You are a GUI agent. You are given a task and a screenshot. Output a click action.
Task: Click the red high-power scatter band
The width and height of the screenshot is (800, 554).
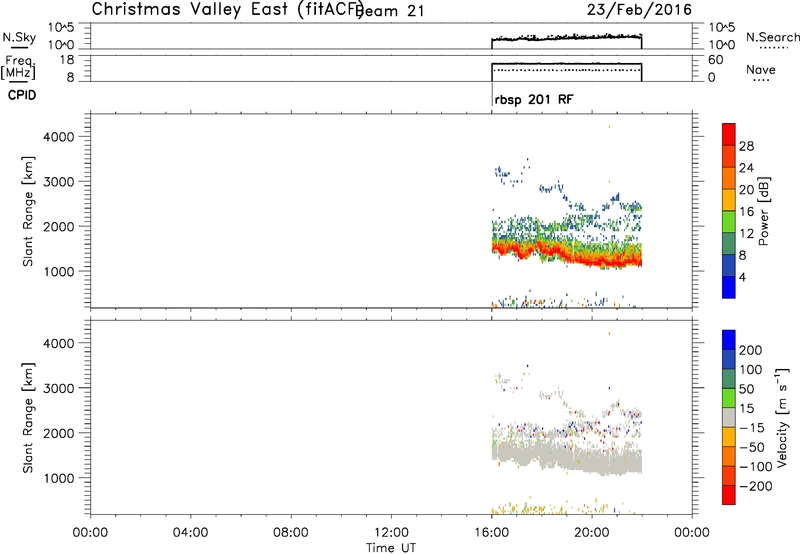[x=566, y=254]
